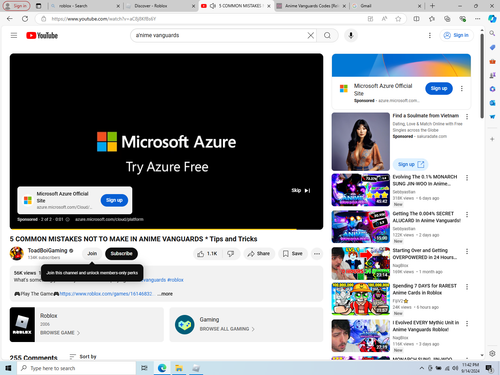Click the YouTube Sign in button
The height and width of the screenshot is (375, 500).
click(x=456, y=35)
